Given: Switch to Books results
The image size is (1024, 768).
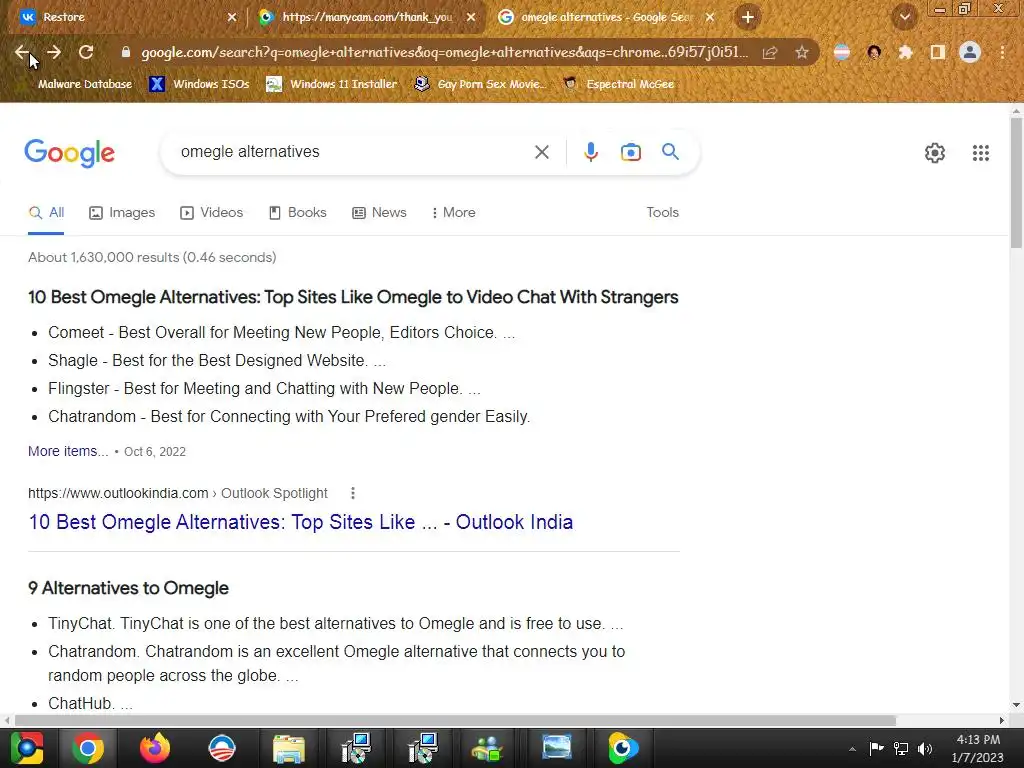Looking at the screenshot, I should [x=298, y=213].
